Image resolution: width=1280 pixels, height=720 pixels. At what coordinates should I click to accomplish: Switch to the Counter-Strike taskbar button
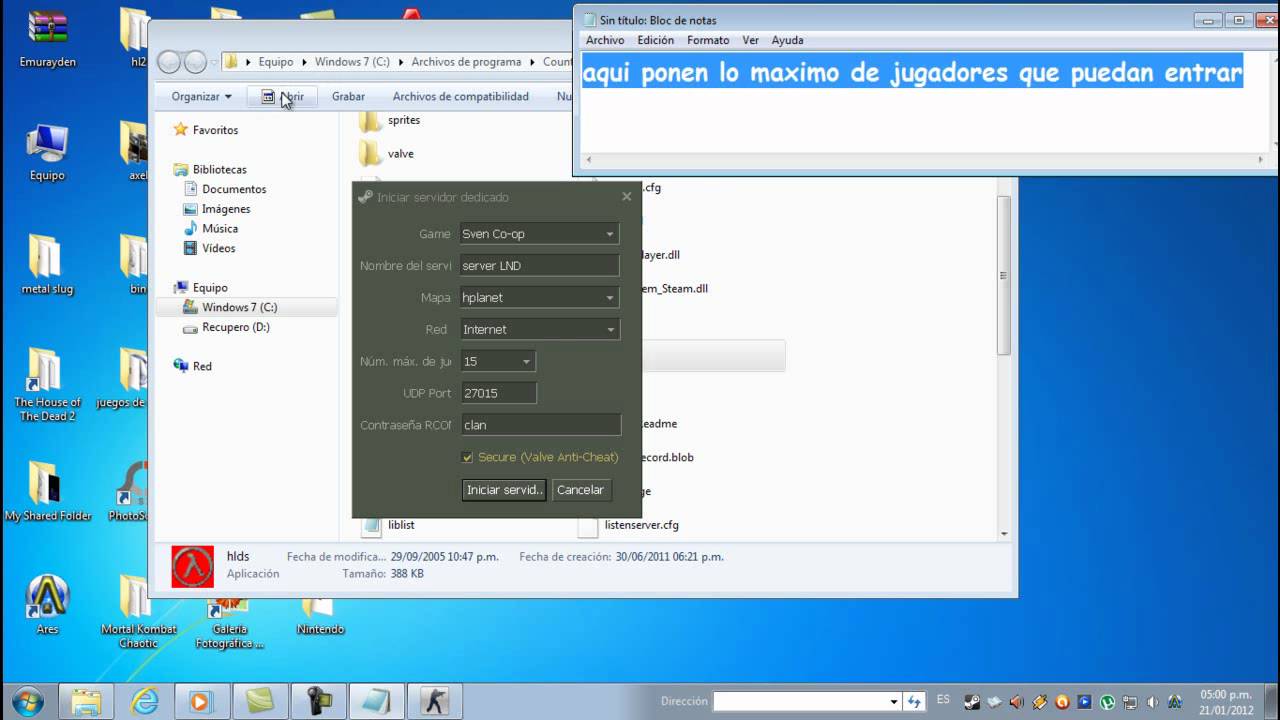(x=434, y=701)
